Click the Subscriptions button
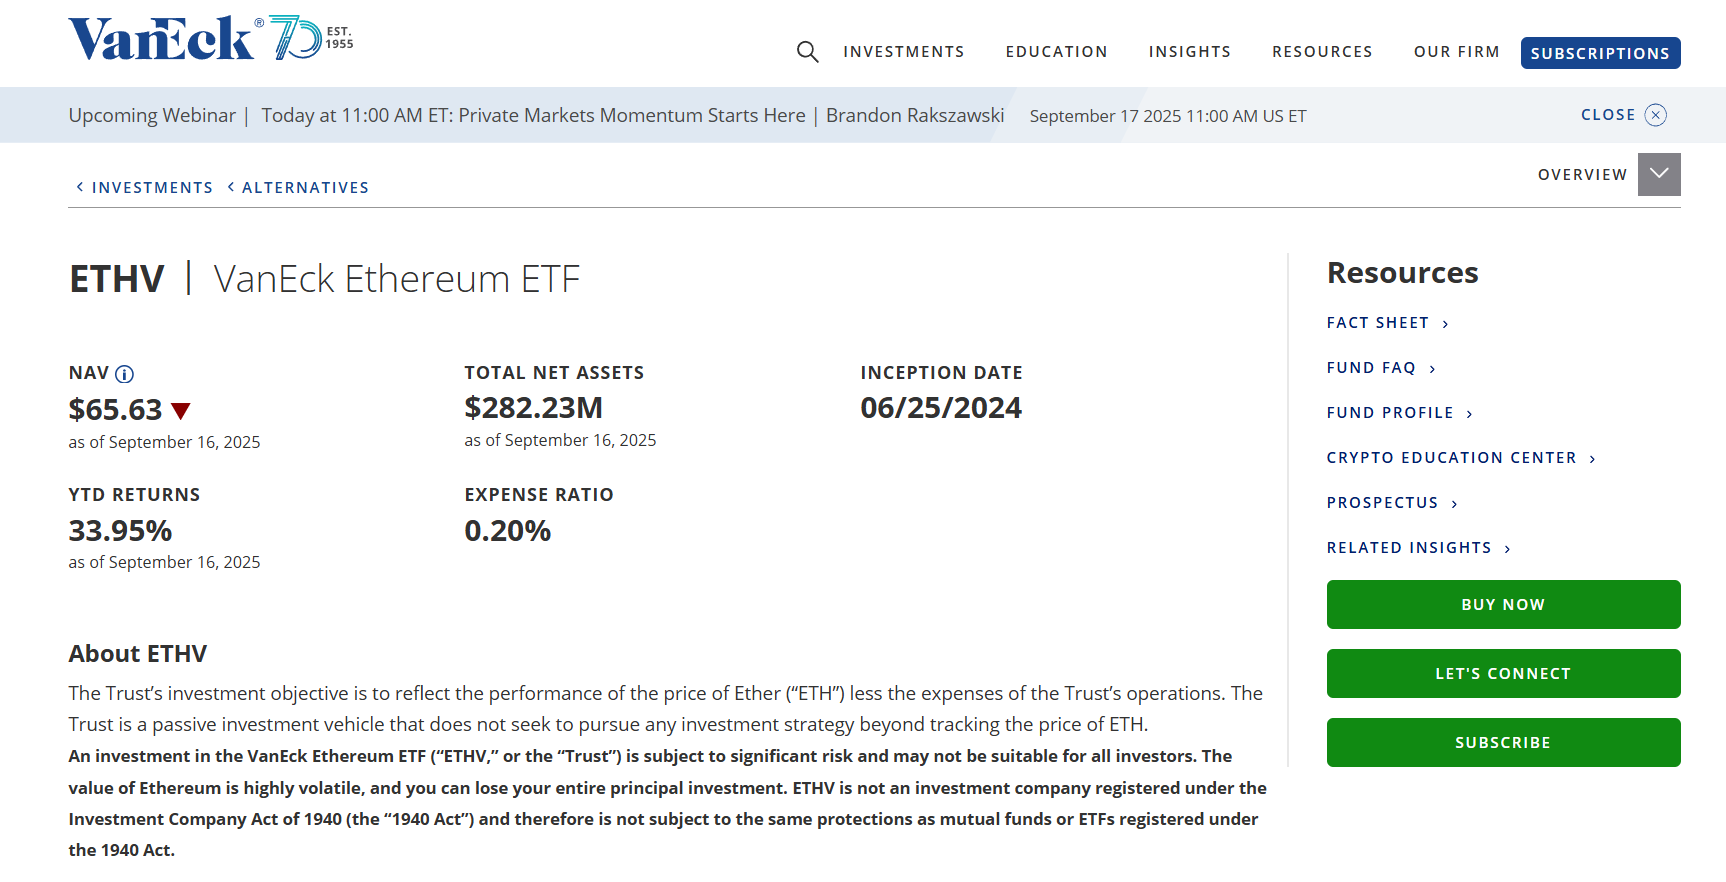This screenshot has width=1726, height=882. click(x=1600, y=53)
